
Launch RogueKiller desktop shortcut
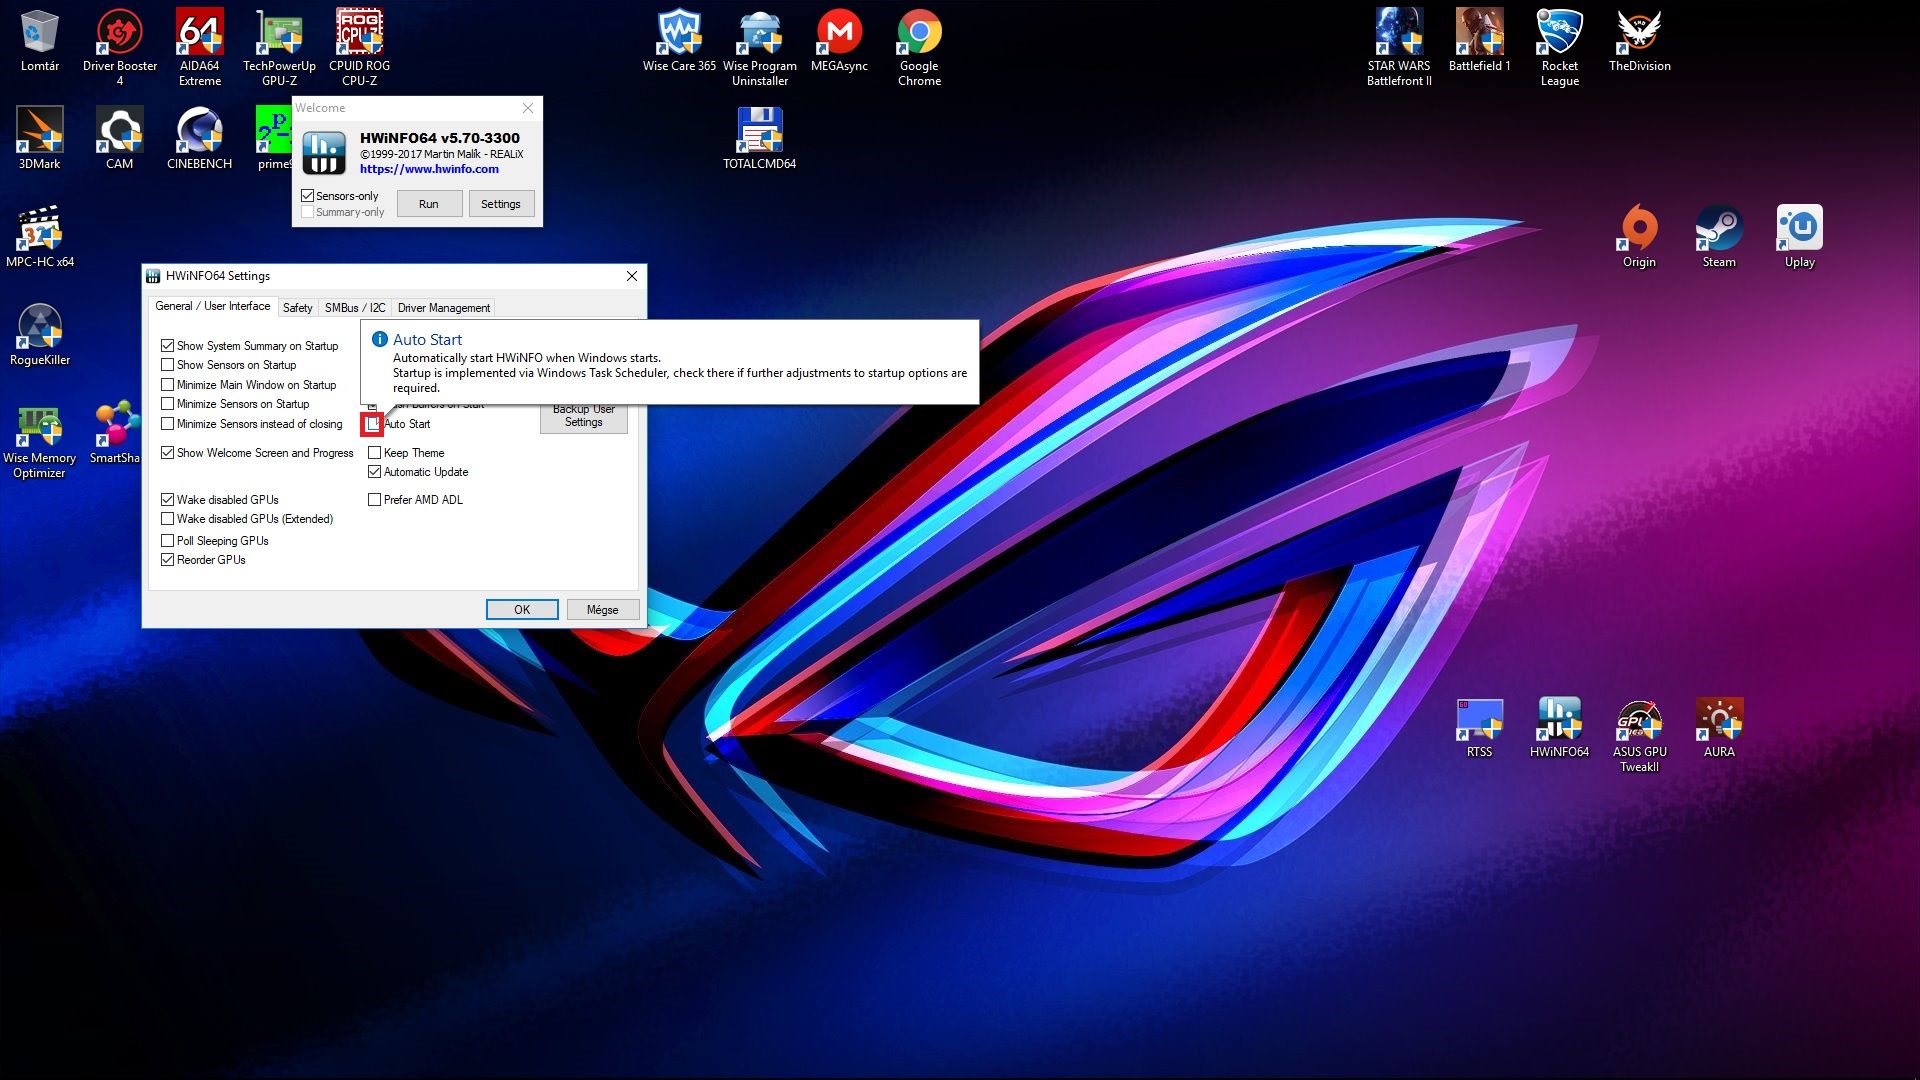40,335
